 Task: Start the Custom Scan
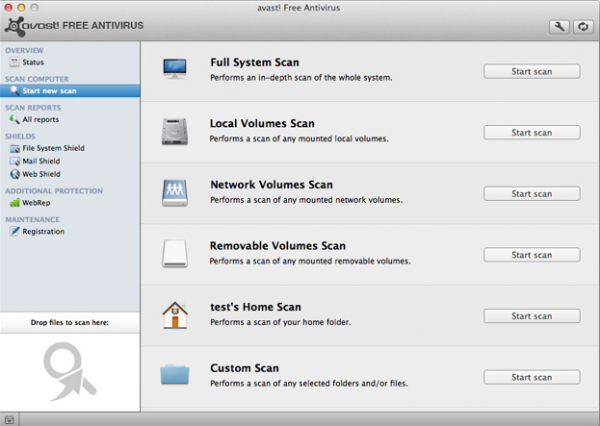coord(532,377)
